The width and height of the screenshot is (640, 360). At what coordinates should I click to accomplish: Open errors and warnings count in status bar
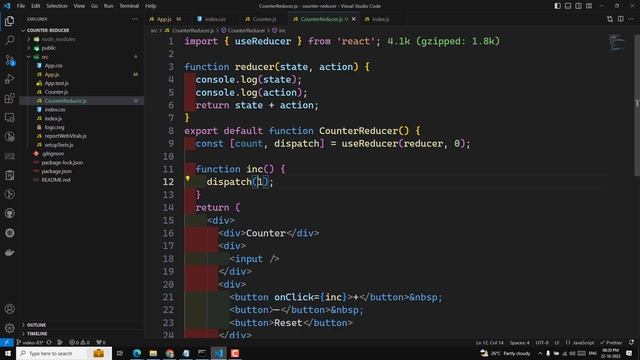click(79, 342)
